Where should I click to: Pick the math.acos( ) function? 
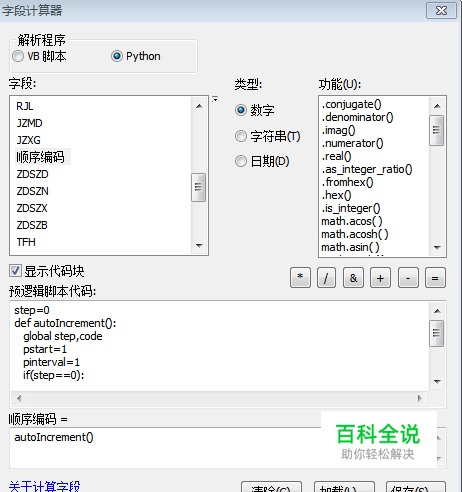click(352, 221)
